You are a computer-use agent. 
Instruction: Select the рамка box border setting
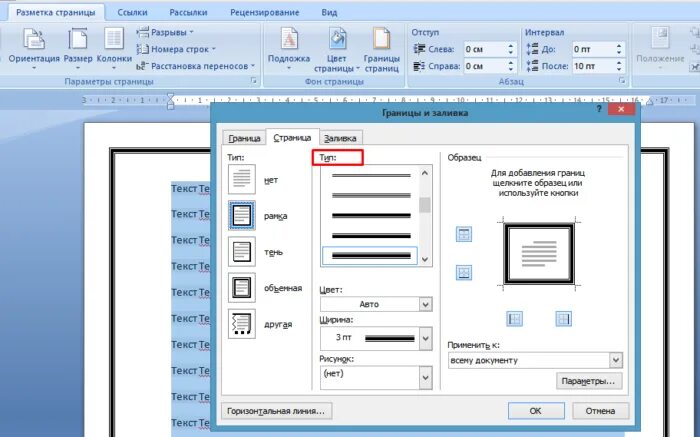pos(242,215)
